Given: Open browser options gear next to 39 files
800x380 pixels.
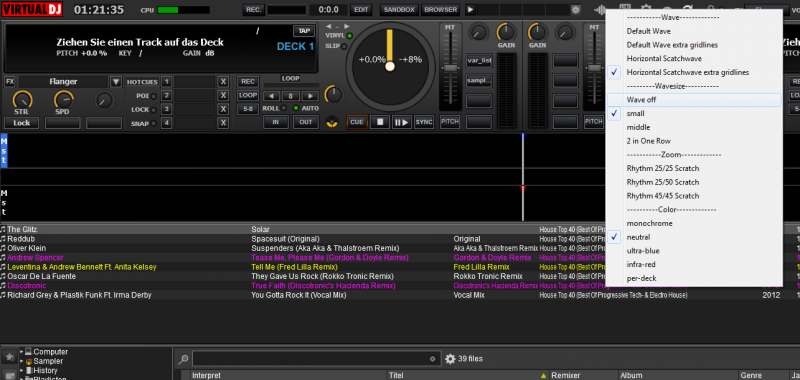Looking at the screenshot, I should click(450, 359).
